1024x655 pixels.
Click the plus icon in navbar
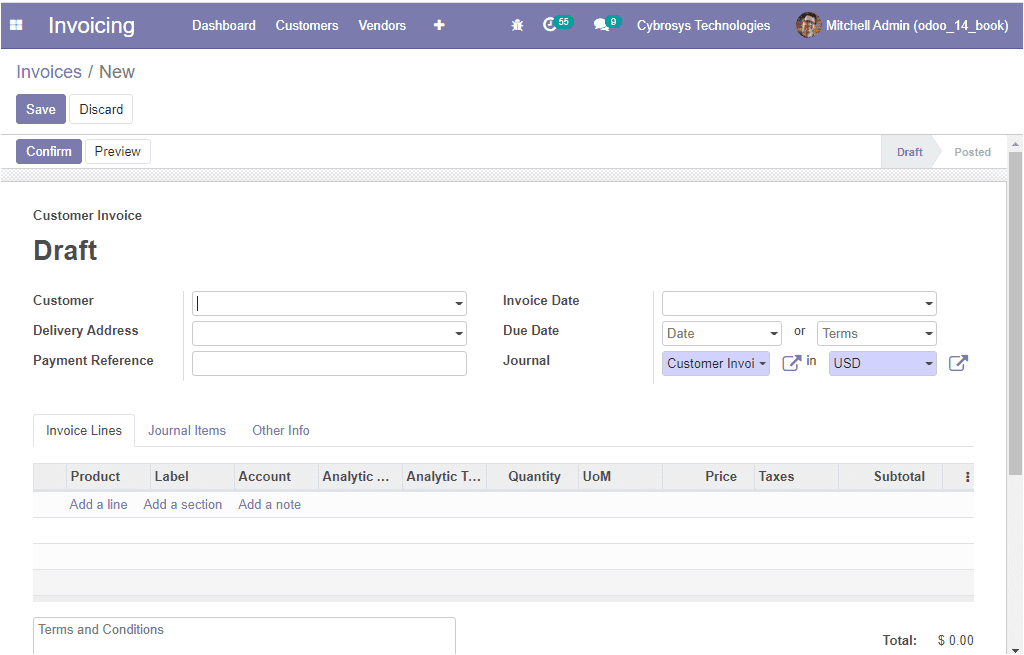(439, 25)
